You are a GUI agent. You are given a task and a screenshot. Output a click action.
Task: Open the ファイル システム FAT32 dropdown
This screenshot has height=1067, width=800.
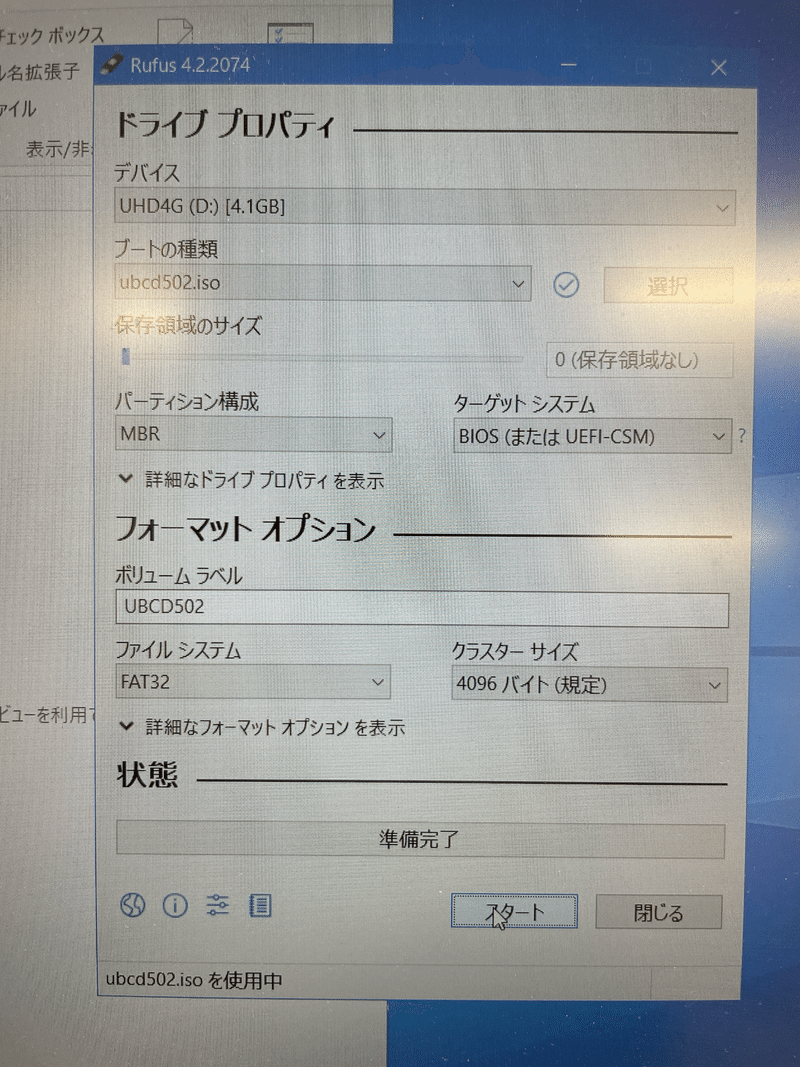click(252, 682)
